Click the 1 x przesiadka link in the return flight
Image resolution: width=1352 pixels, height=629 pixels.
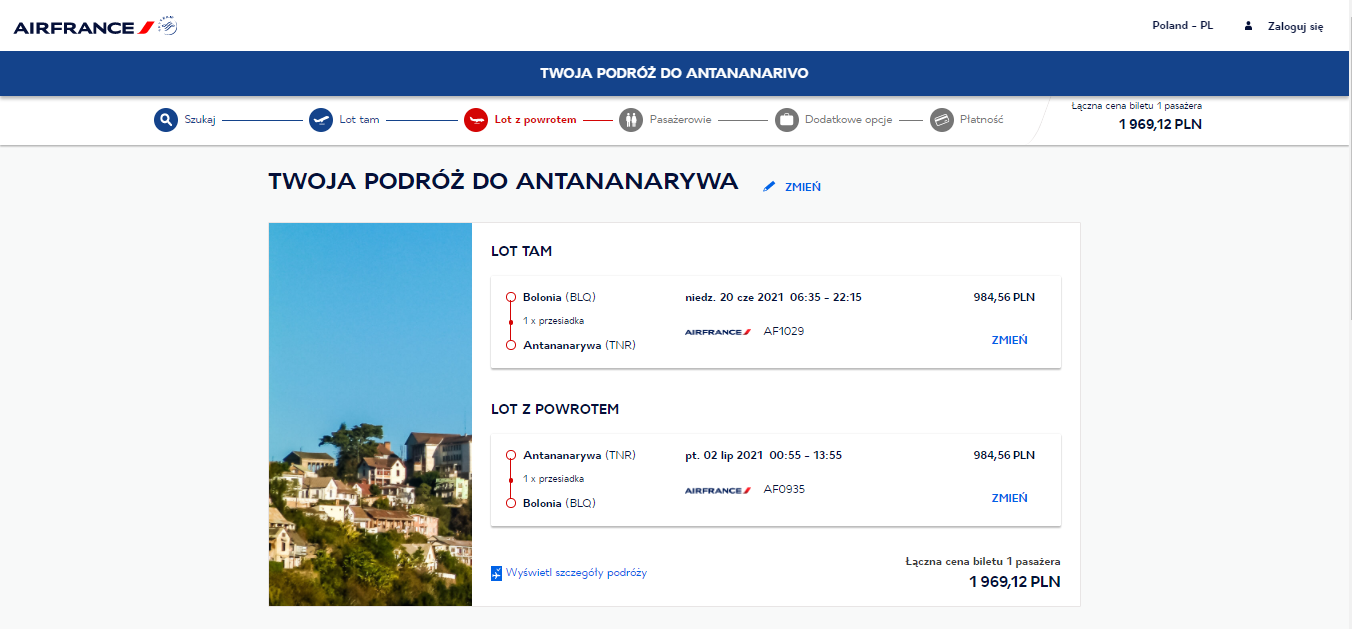[553, 479]
